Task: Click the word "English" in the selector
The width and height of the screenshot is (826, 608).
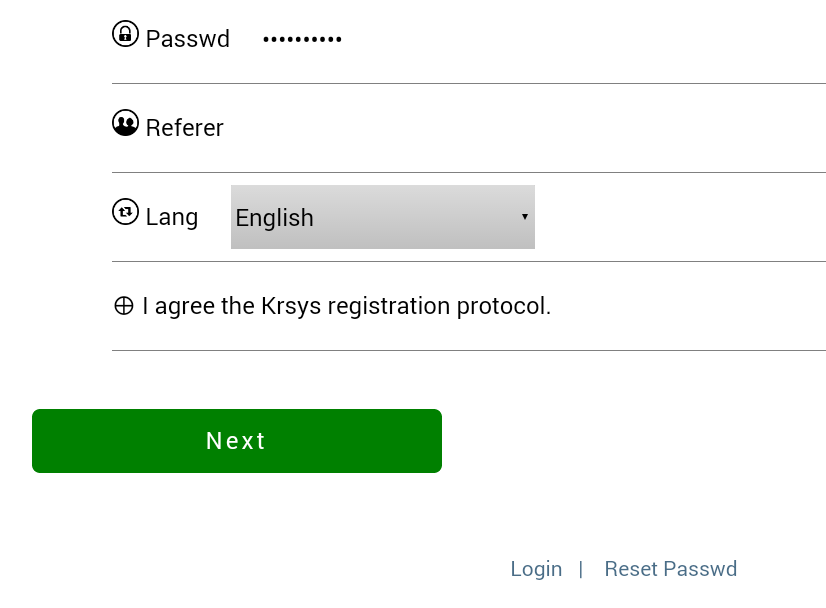Action: pos(275,218)
